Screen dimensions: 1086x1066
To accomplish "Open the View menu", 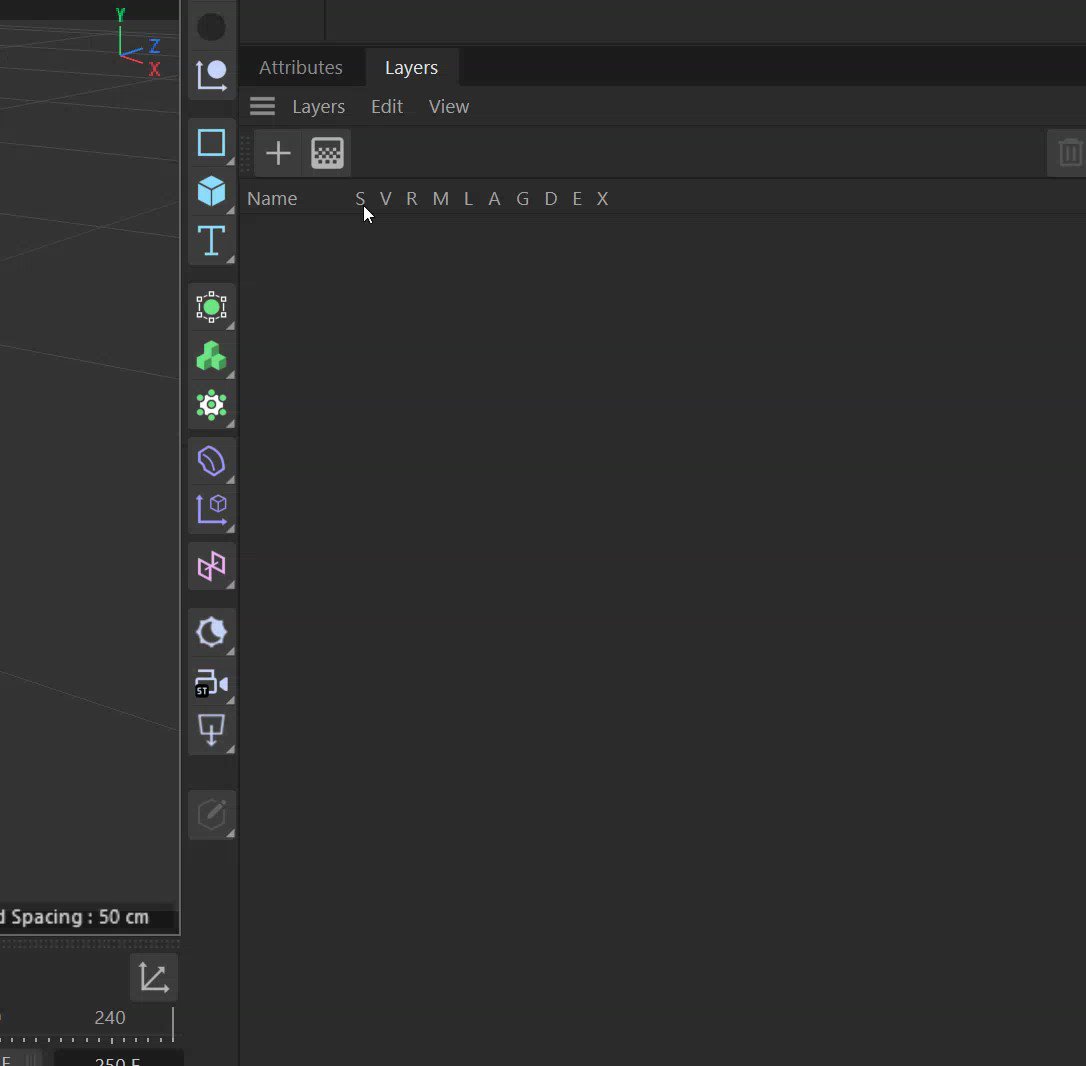I will [x=449, y=107].
